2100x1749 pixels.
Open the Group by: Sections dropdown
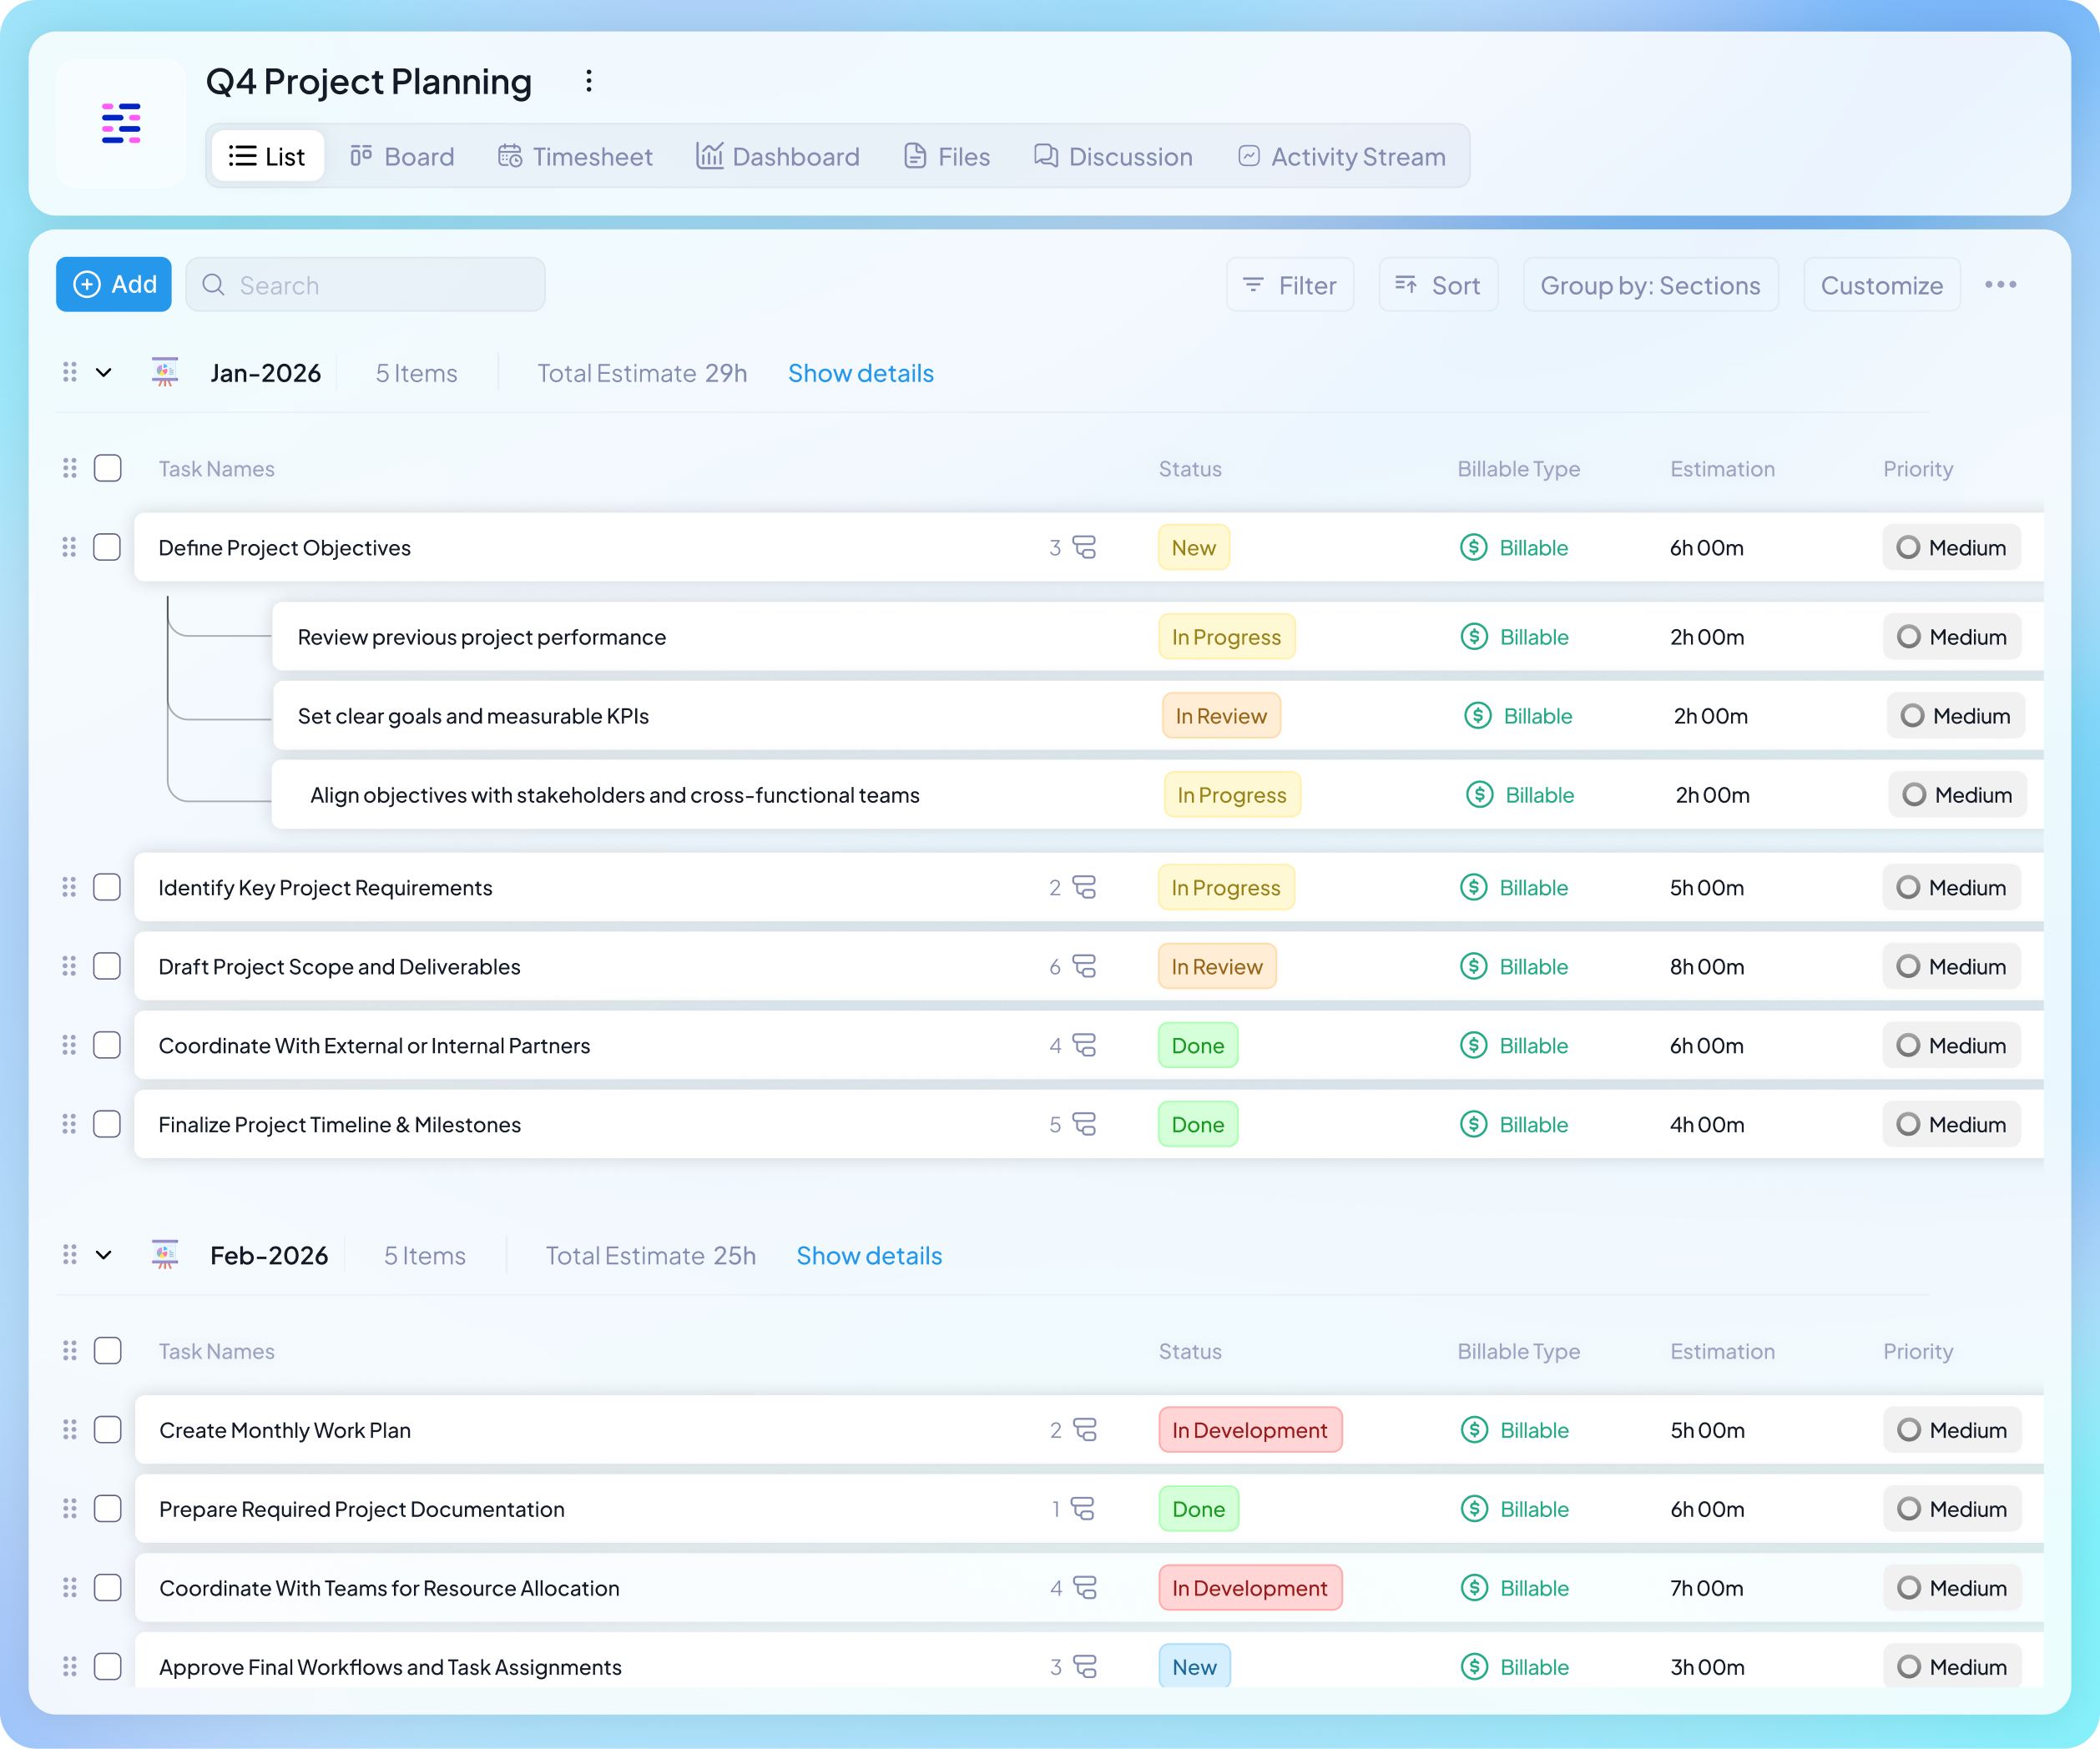tap(1650, 285)
